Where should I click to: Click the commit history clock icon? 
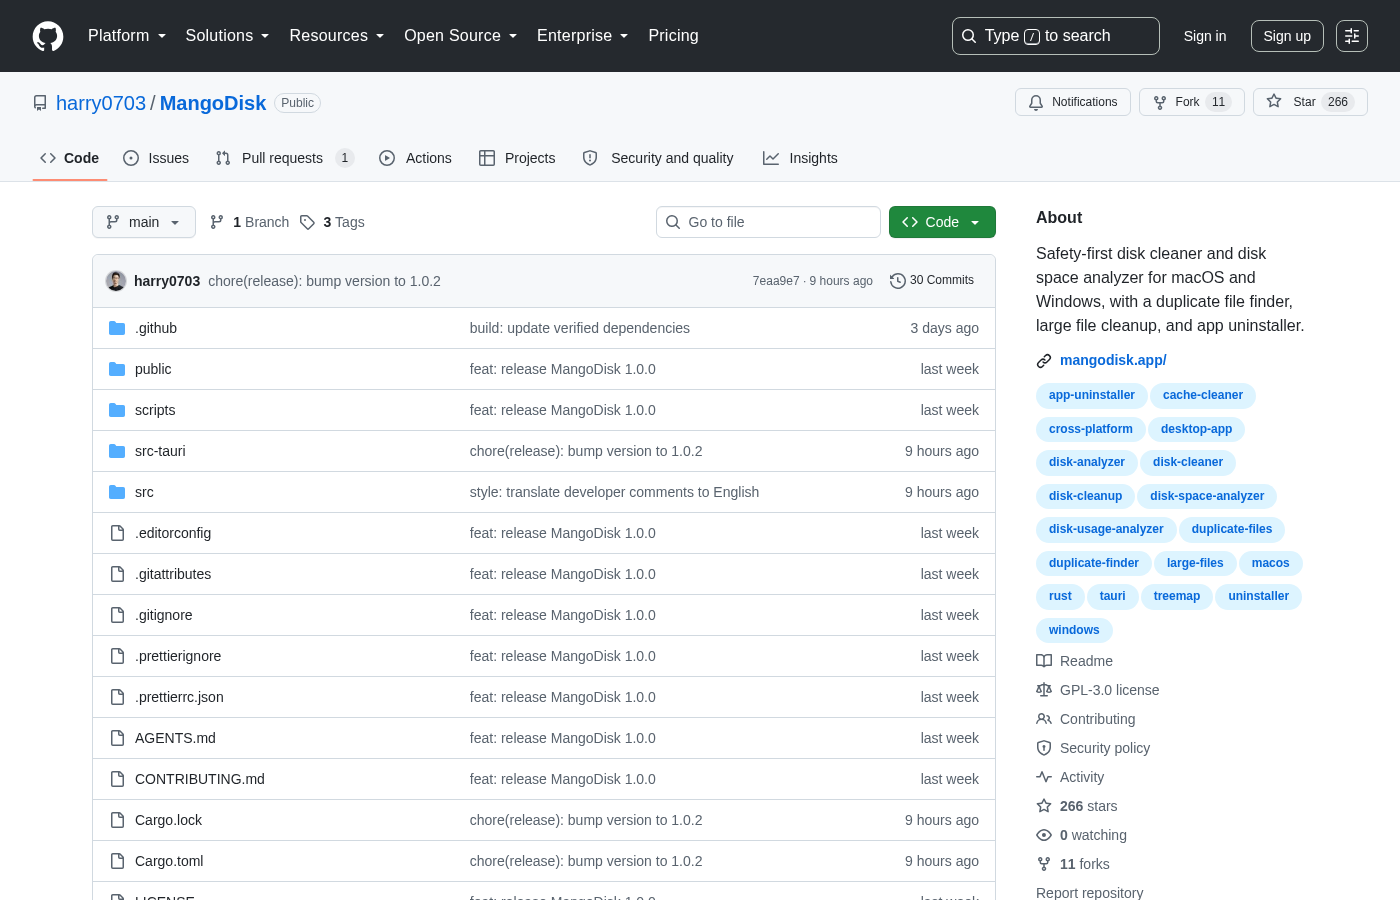(898, 281)
